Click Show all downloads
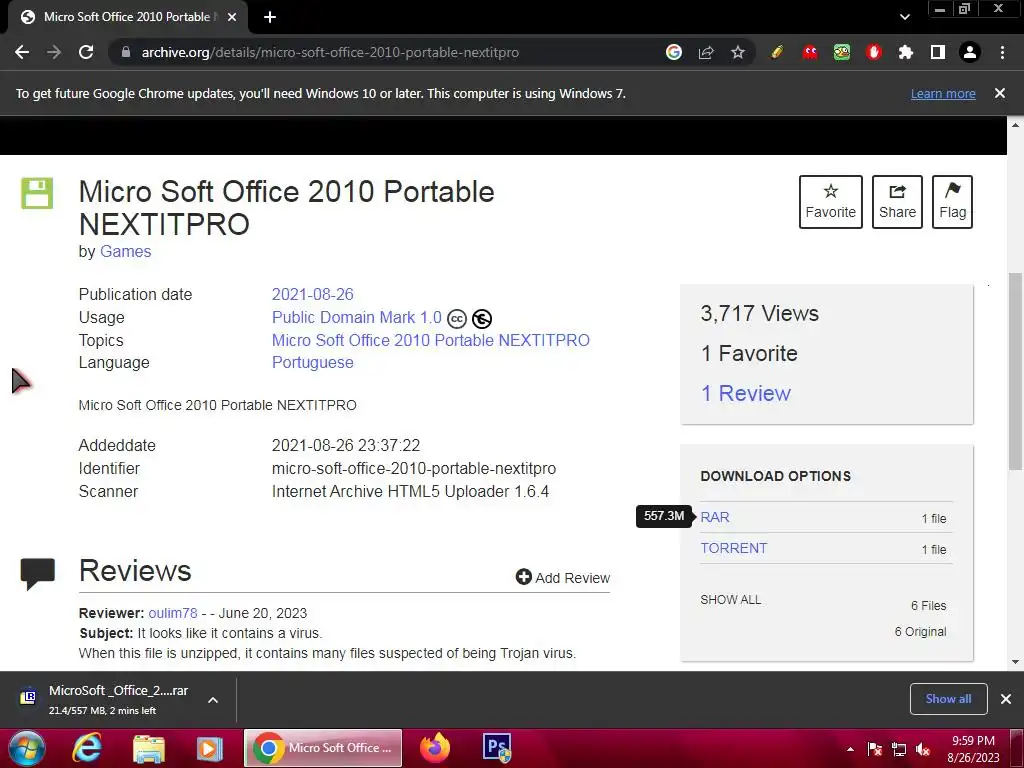Viewport: 1024px width, 768px height. 948,699
